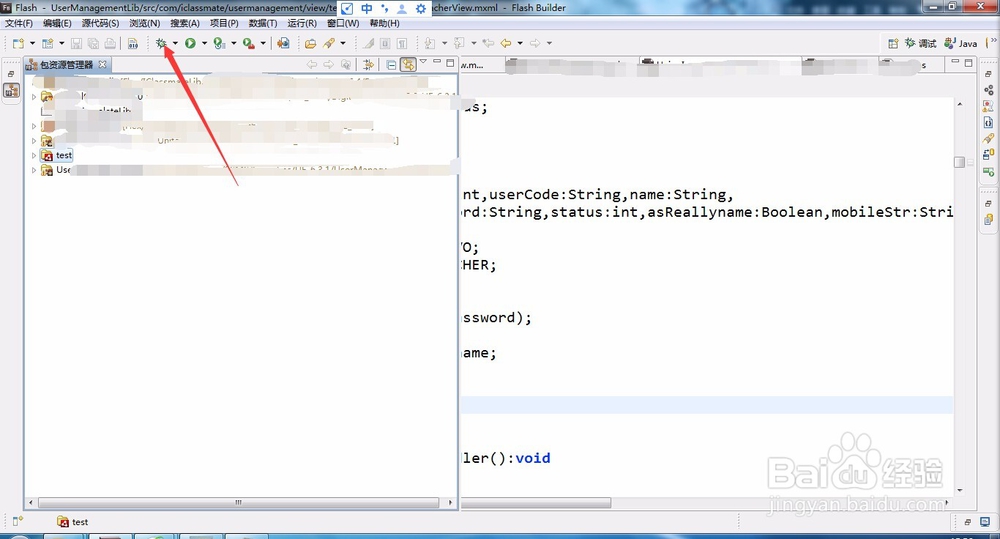Open the 文件(F) menu

(19, 23)
